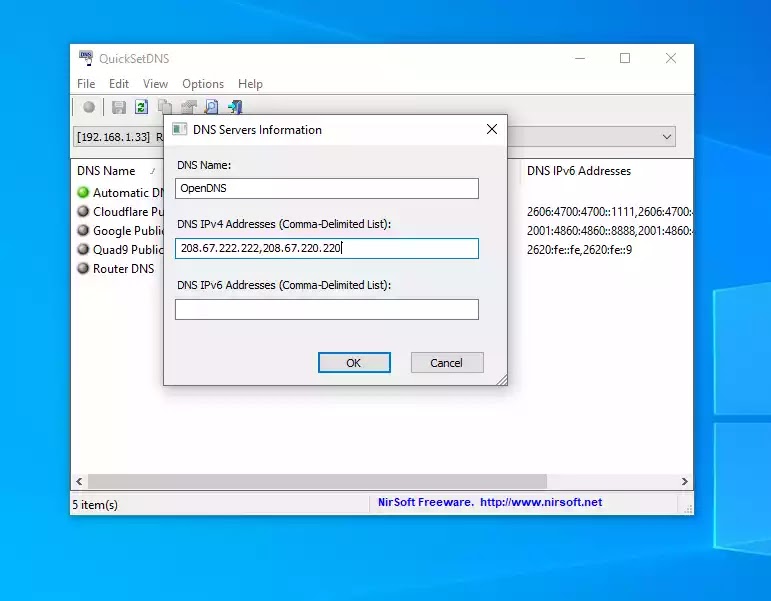
Task: Open the Help menu
Action: pyautogui.click(x=250, y=84)
